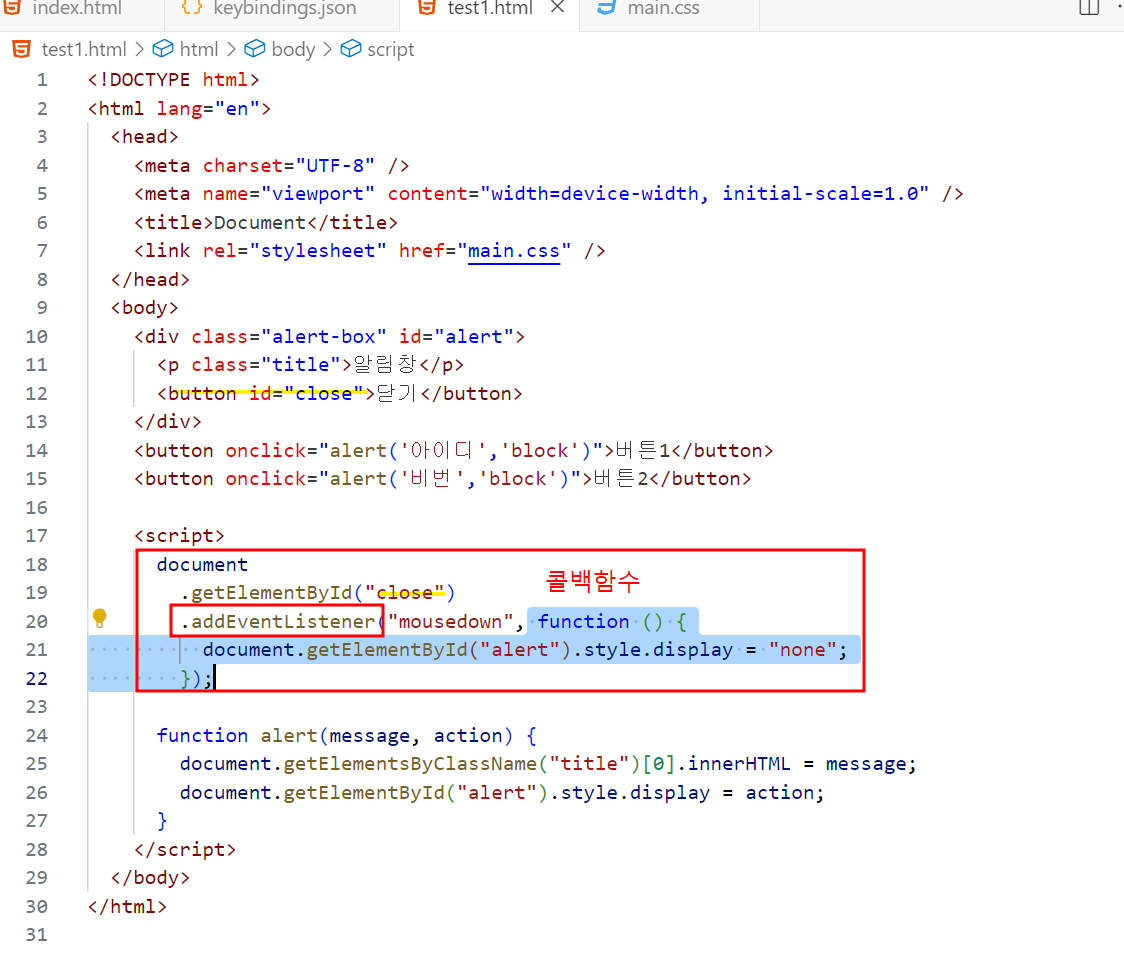Viewport: 1124px width, 953px height.
Task: Click the cube icon before script breadcrumb
Action: pyautogui.click(x=351, y=49)
